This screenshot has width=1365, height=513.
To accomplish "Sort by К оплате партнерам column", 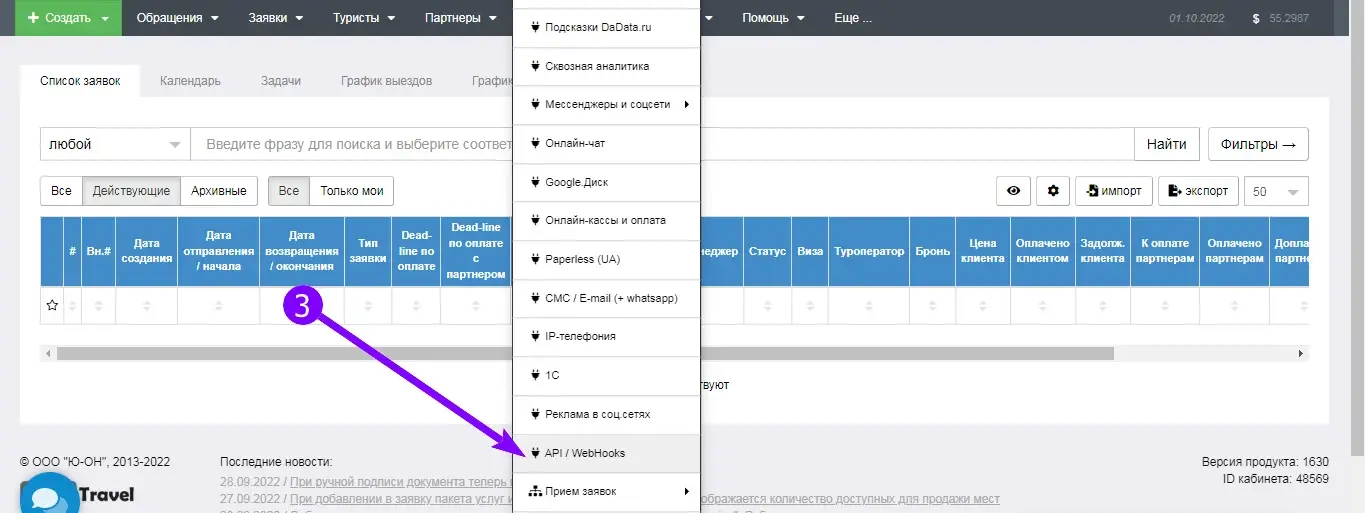I will click(1166, 251).
